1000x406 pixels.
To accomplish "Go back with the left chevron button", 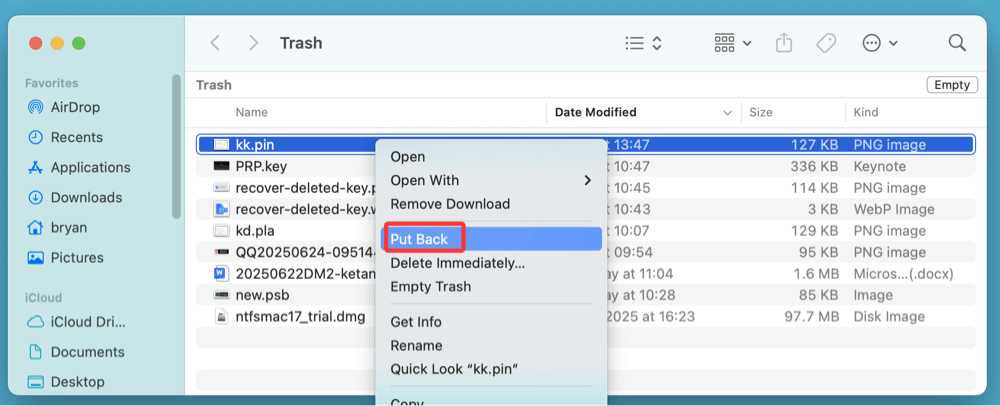I will pyautogui.click(x=215, y=43).
